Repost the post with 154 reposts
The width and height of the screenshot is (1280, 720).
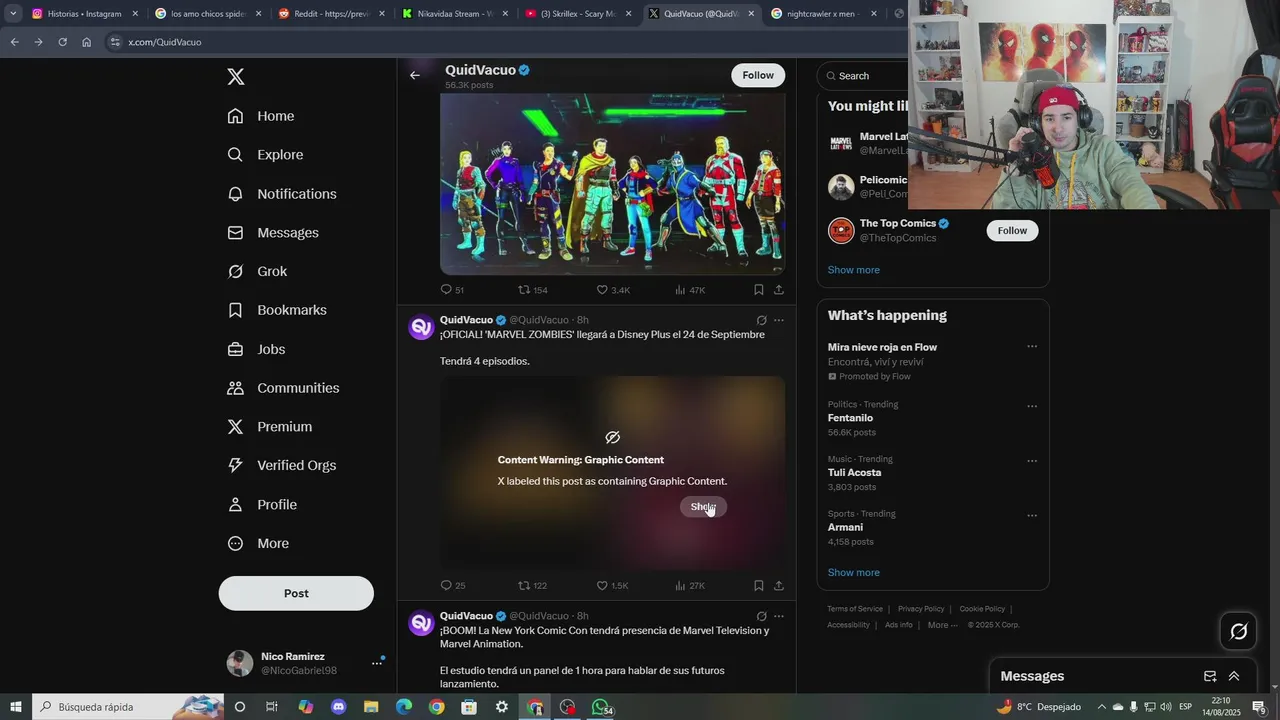point(533,290)
